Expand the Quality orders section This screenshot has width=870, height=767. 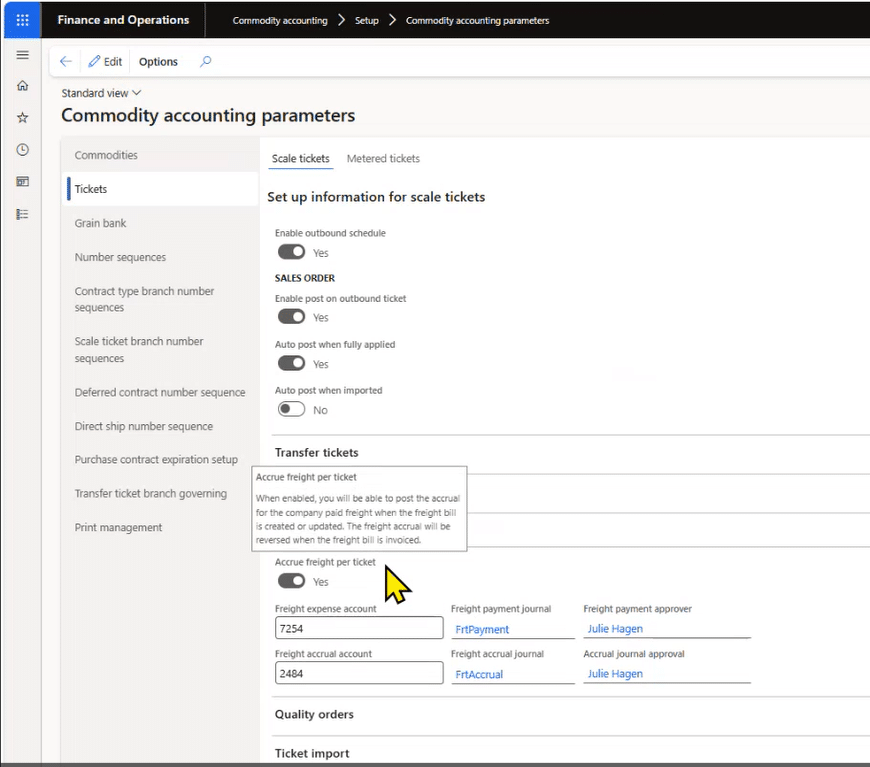pyautogui.click(x=314, y=714)
